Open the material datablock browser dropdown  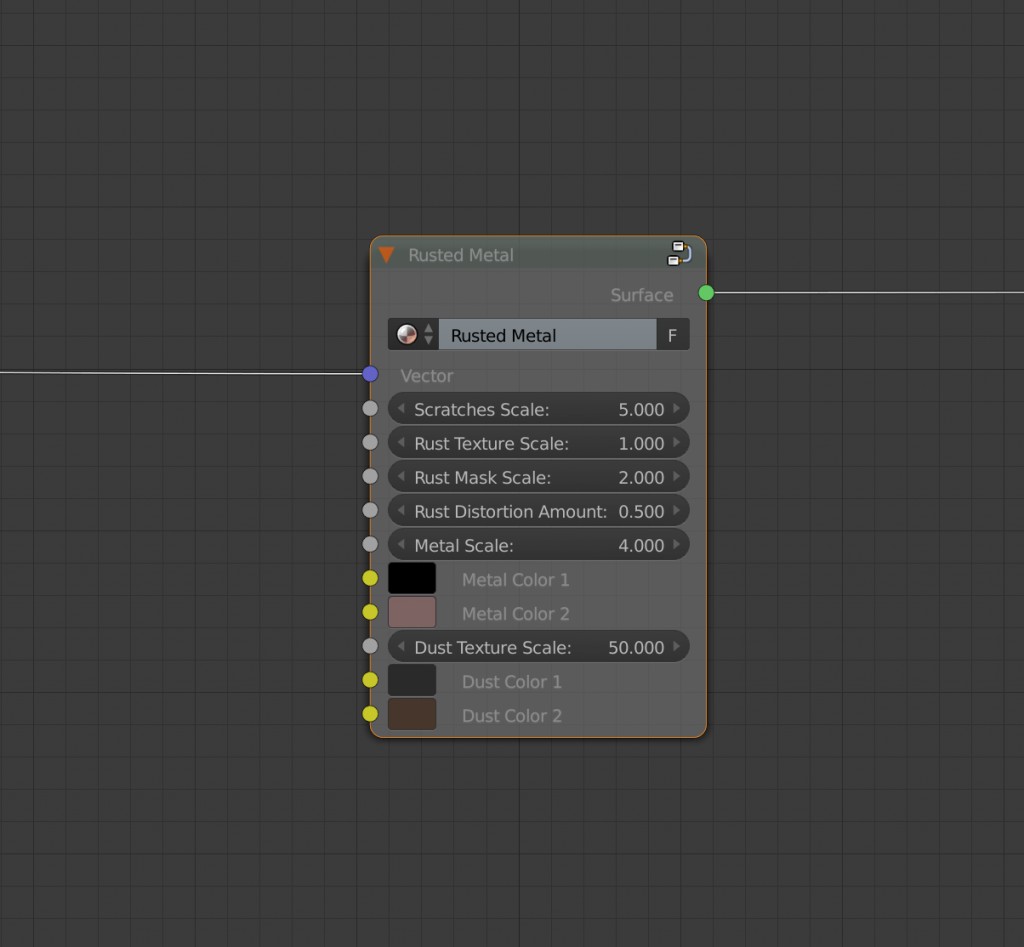tap(429, 334)
